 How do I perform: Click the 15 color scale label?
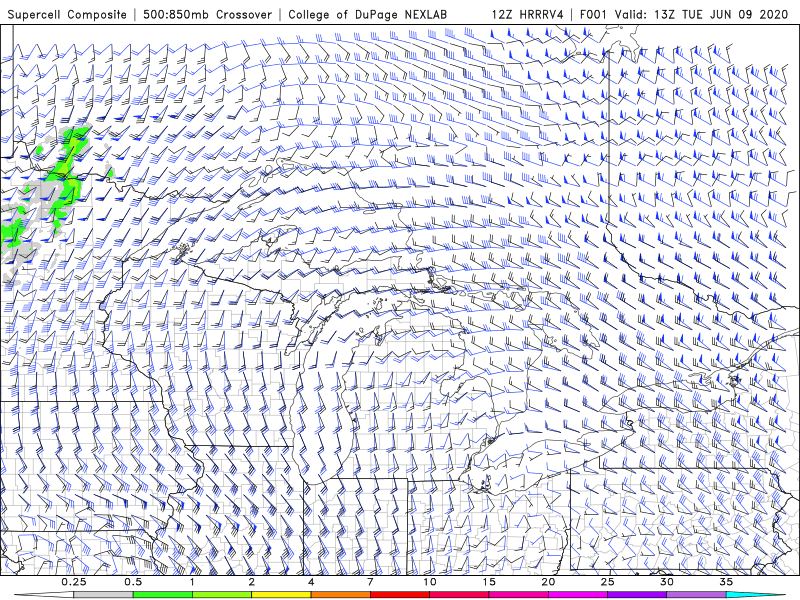coord(489,582)
